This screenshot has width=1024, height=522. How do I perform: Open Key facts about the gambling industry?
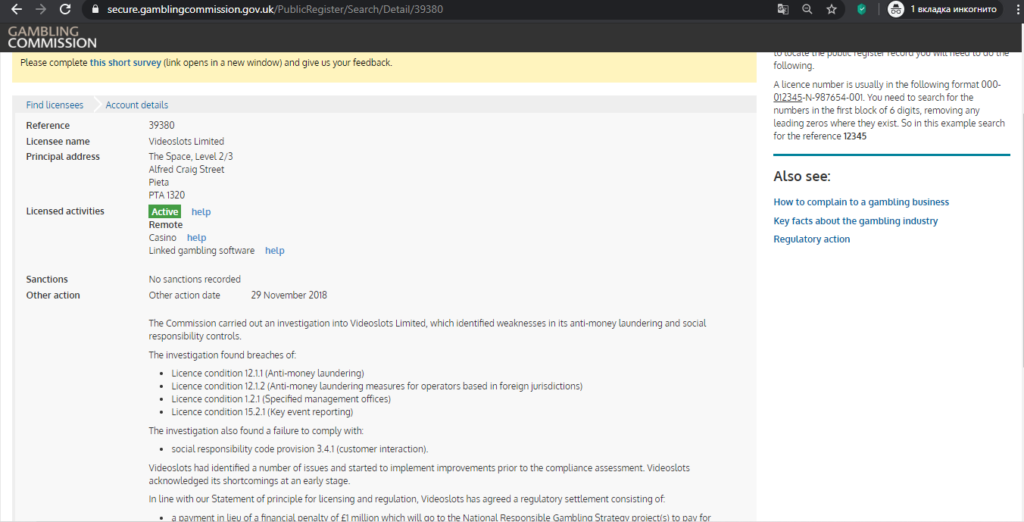(x=855, y=221)
